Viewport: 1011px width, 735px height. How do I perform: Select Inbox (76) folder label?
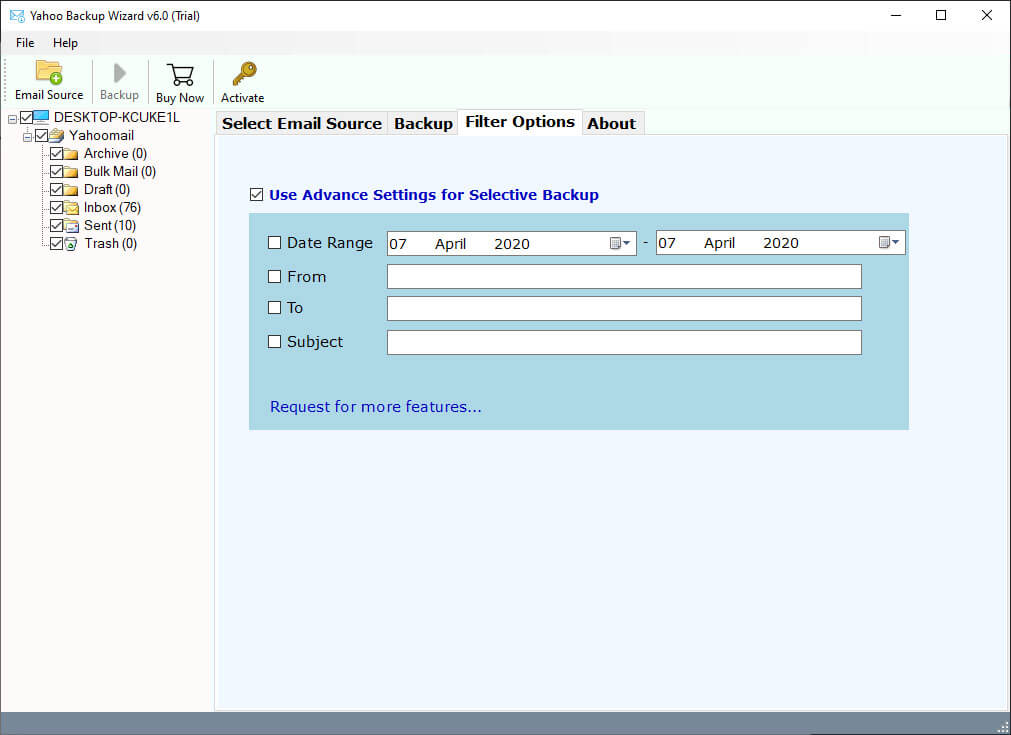112,208
